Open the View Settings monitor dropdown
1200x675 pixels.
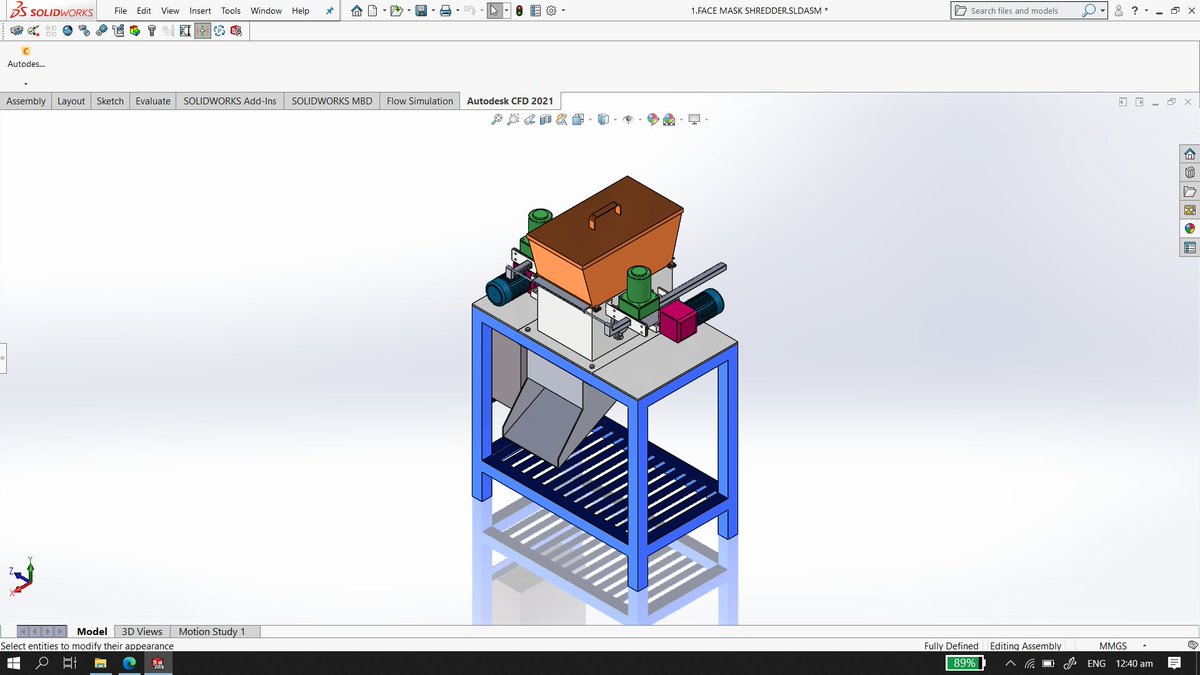click(695, 120)
